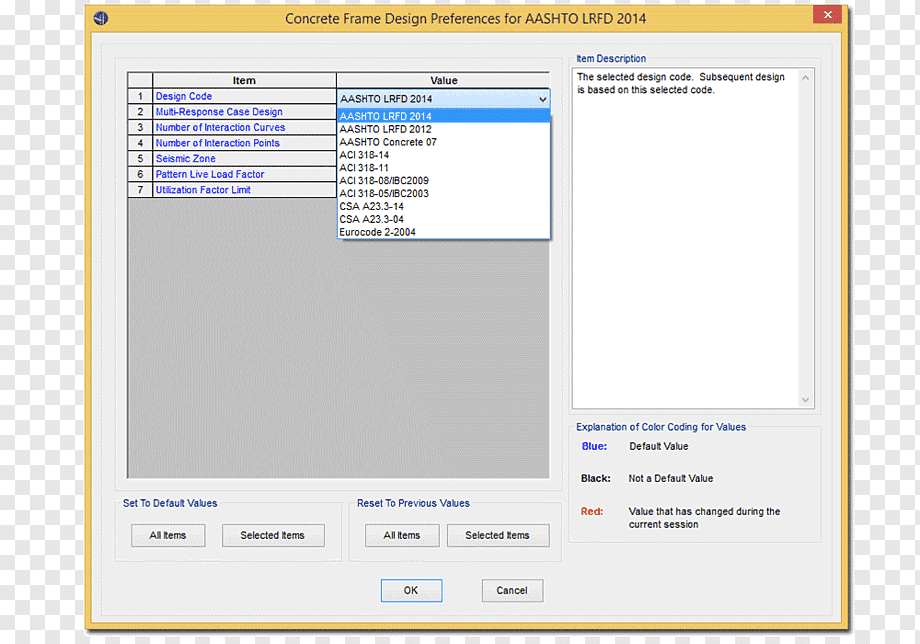This screenshot has height=644, width=920.
Task: Click the Utilization Factor Limit item
Action: click(244, 190)
